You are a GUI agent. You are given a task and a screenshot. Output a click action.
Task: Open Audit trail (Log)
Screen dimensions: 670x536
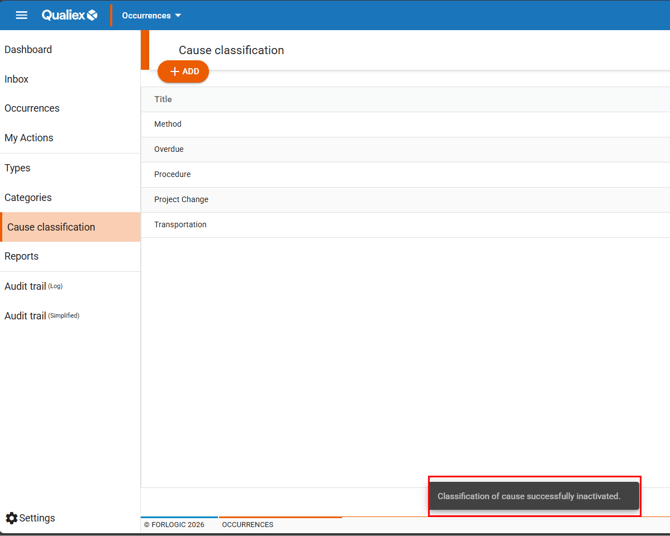[x=33, y=287]
